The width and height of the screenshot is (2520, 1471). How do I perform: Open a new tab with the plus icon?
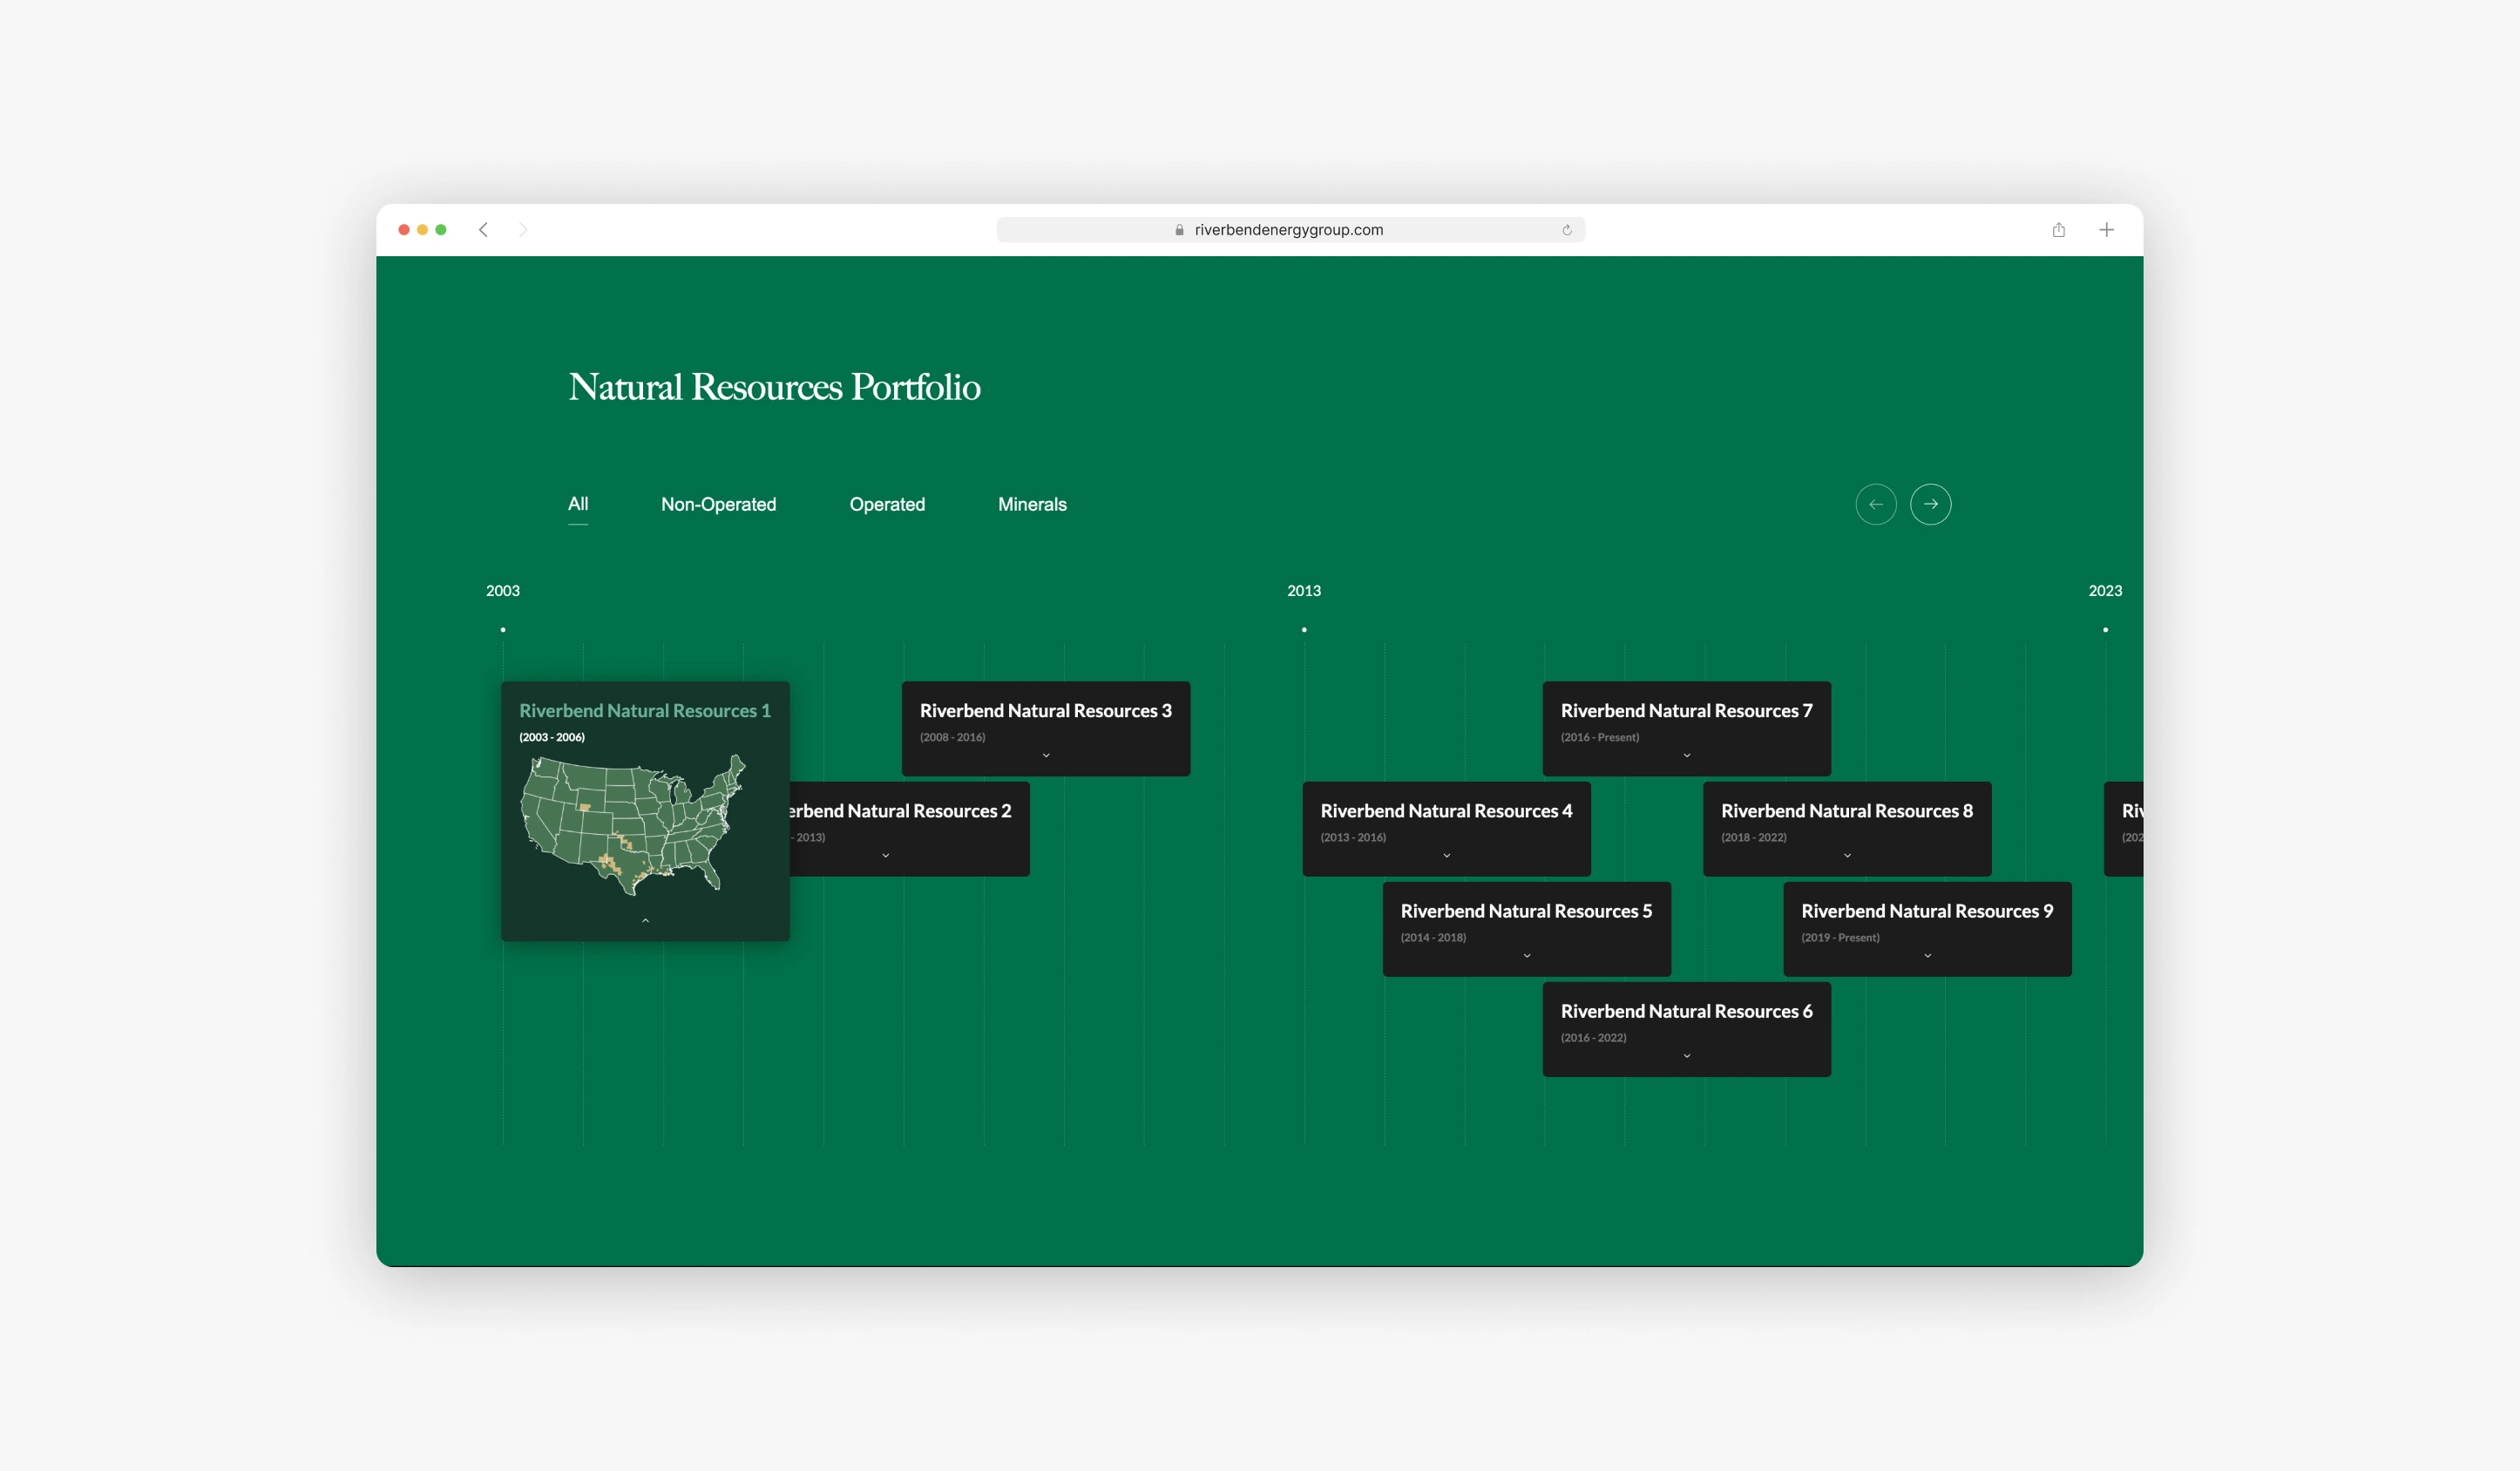point(2106,230)
